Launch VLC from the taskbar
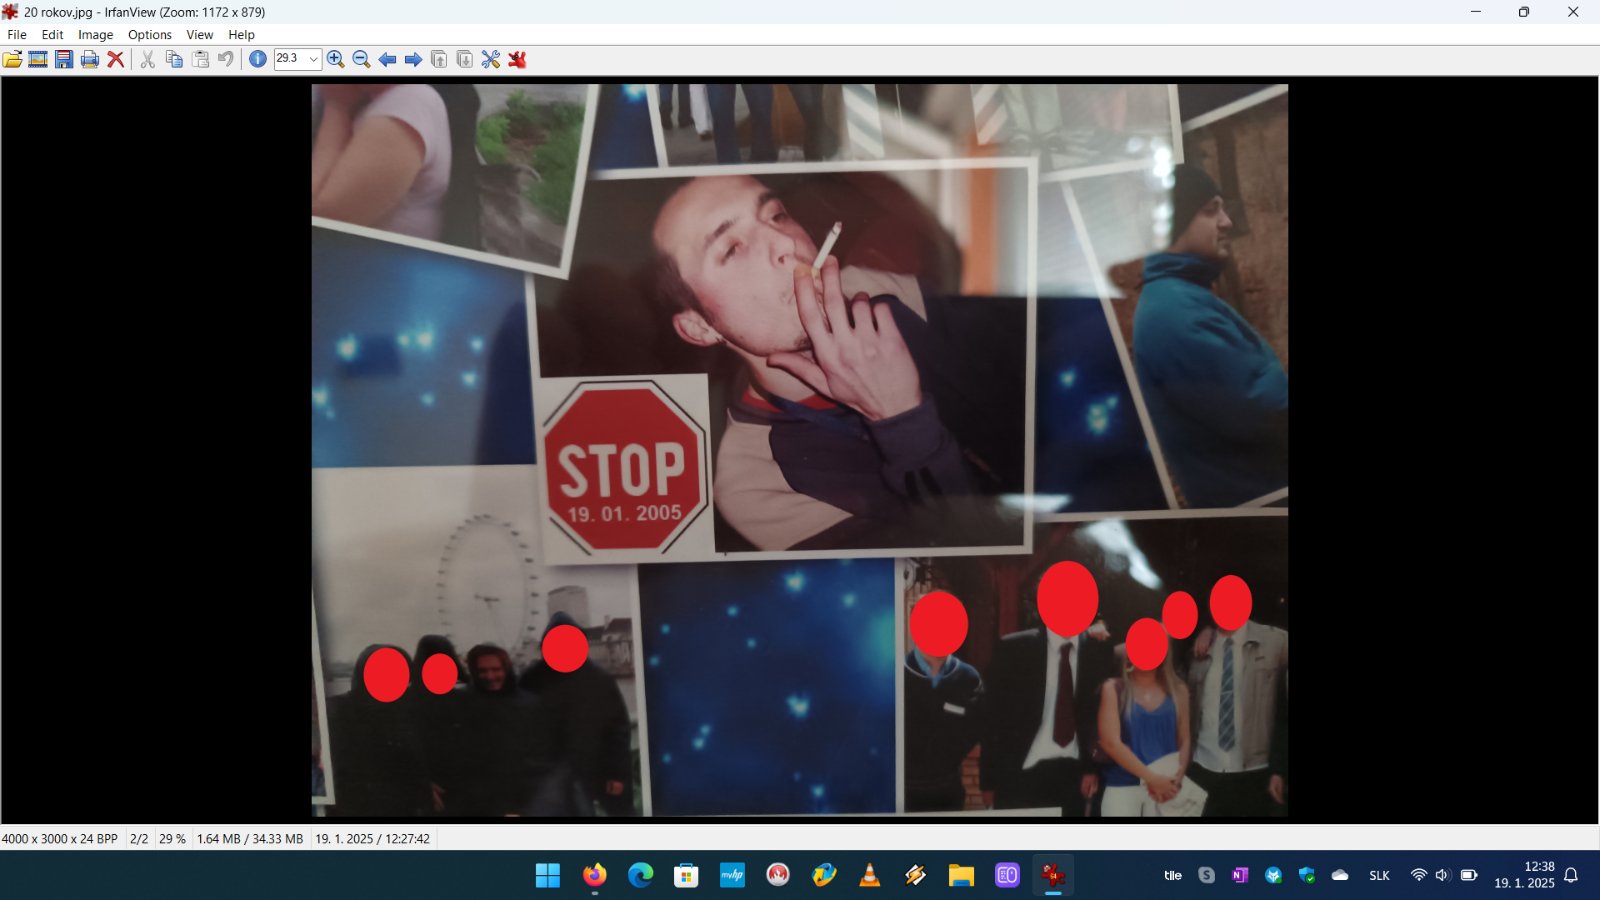Image resolution: width=1600 pixels, height=900 pixels. pos(870,876)
